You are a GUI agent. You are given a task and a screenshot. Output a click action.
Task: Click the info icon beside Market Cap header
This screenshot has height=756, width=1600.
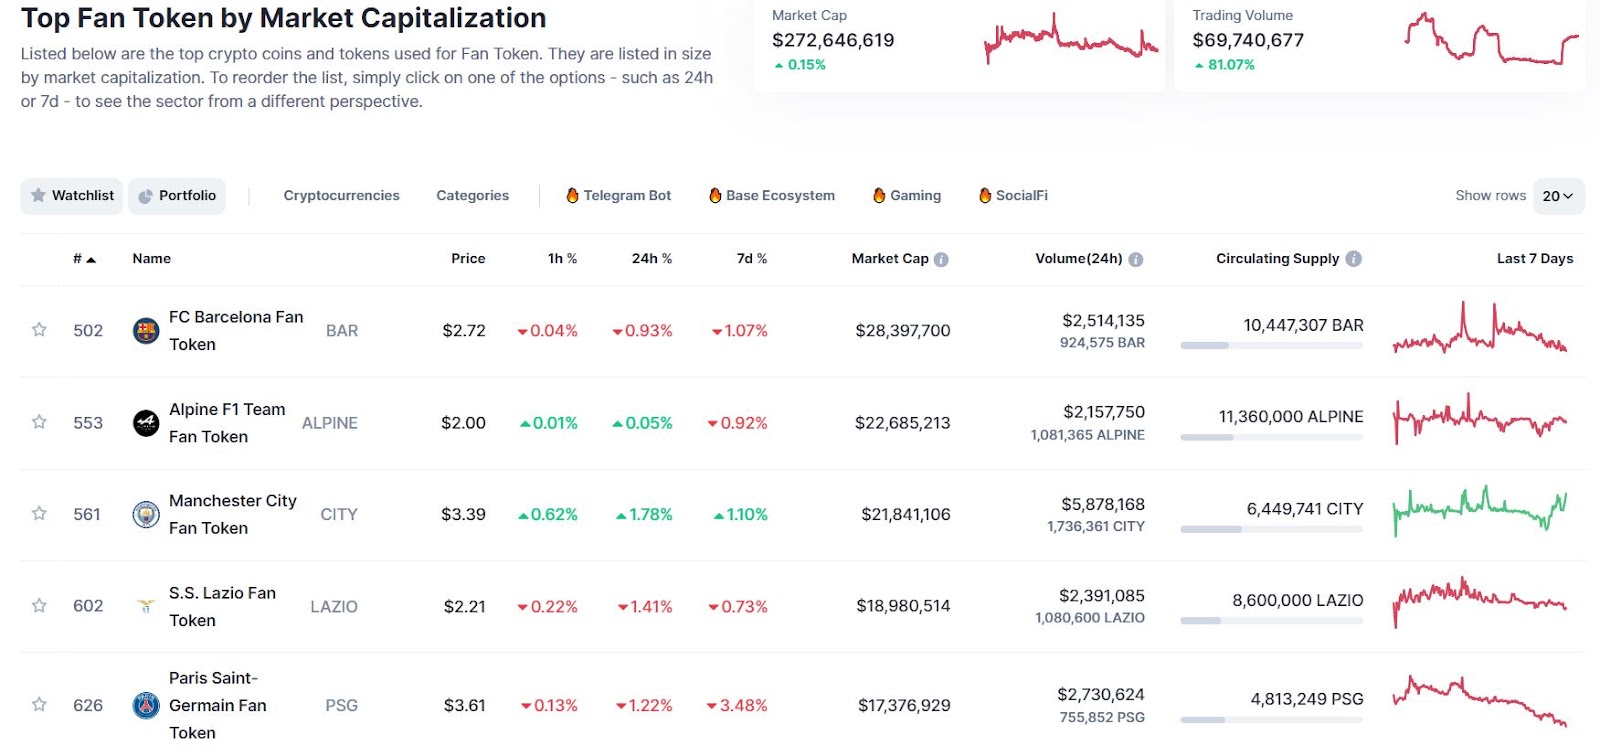pyautogui.click(x=940, y=258)
